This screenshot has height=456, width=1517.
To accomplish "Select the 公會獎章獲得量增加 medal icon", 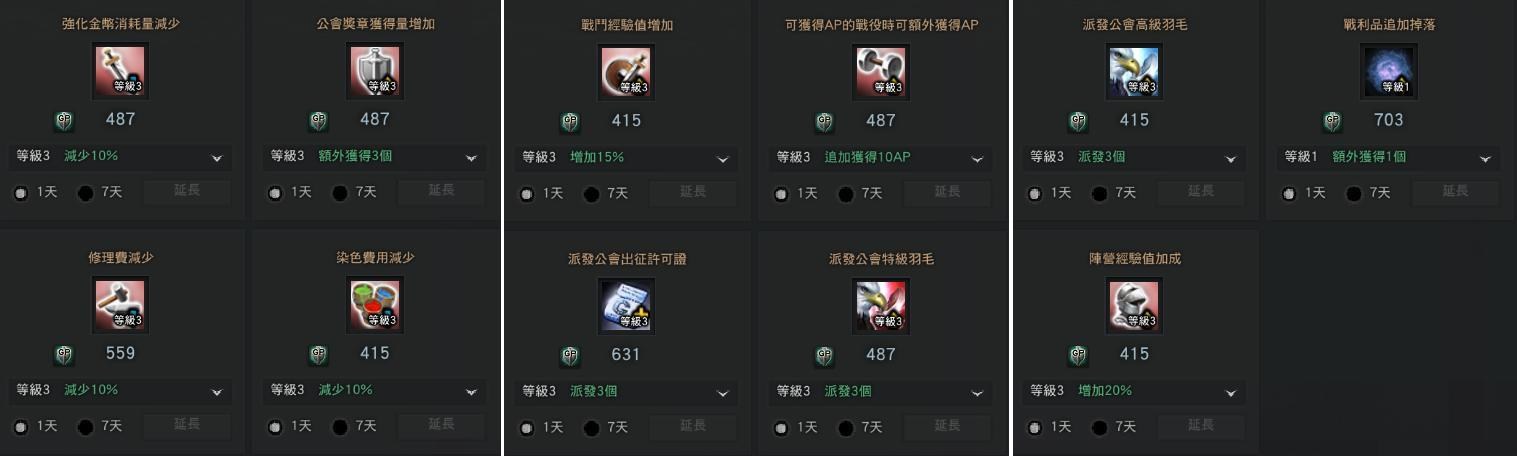I will [x=374, y=72].
